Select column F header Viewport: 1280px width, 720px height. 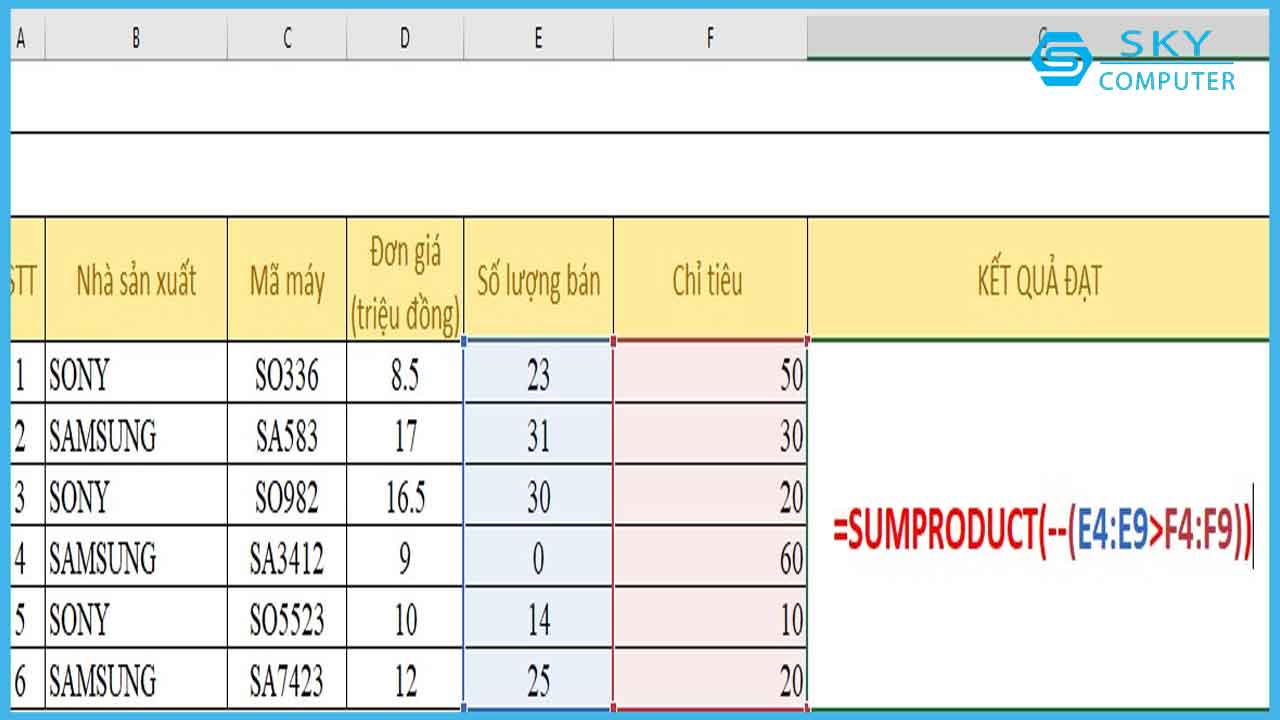coord(710,38)
